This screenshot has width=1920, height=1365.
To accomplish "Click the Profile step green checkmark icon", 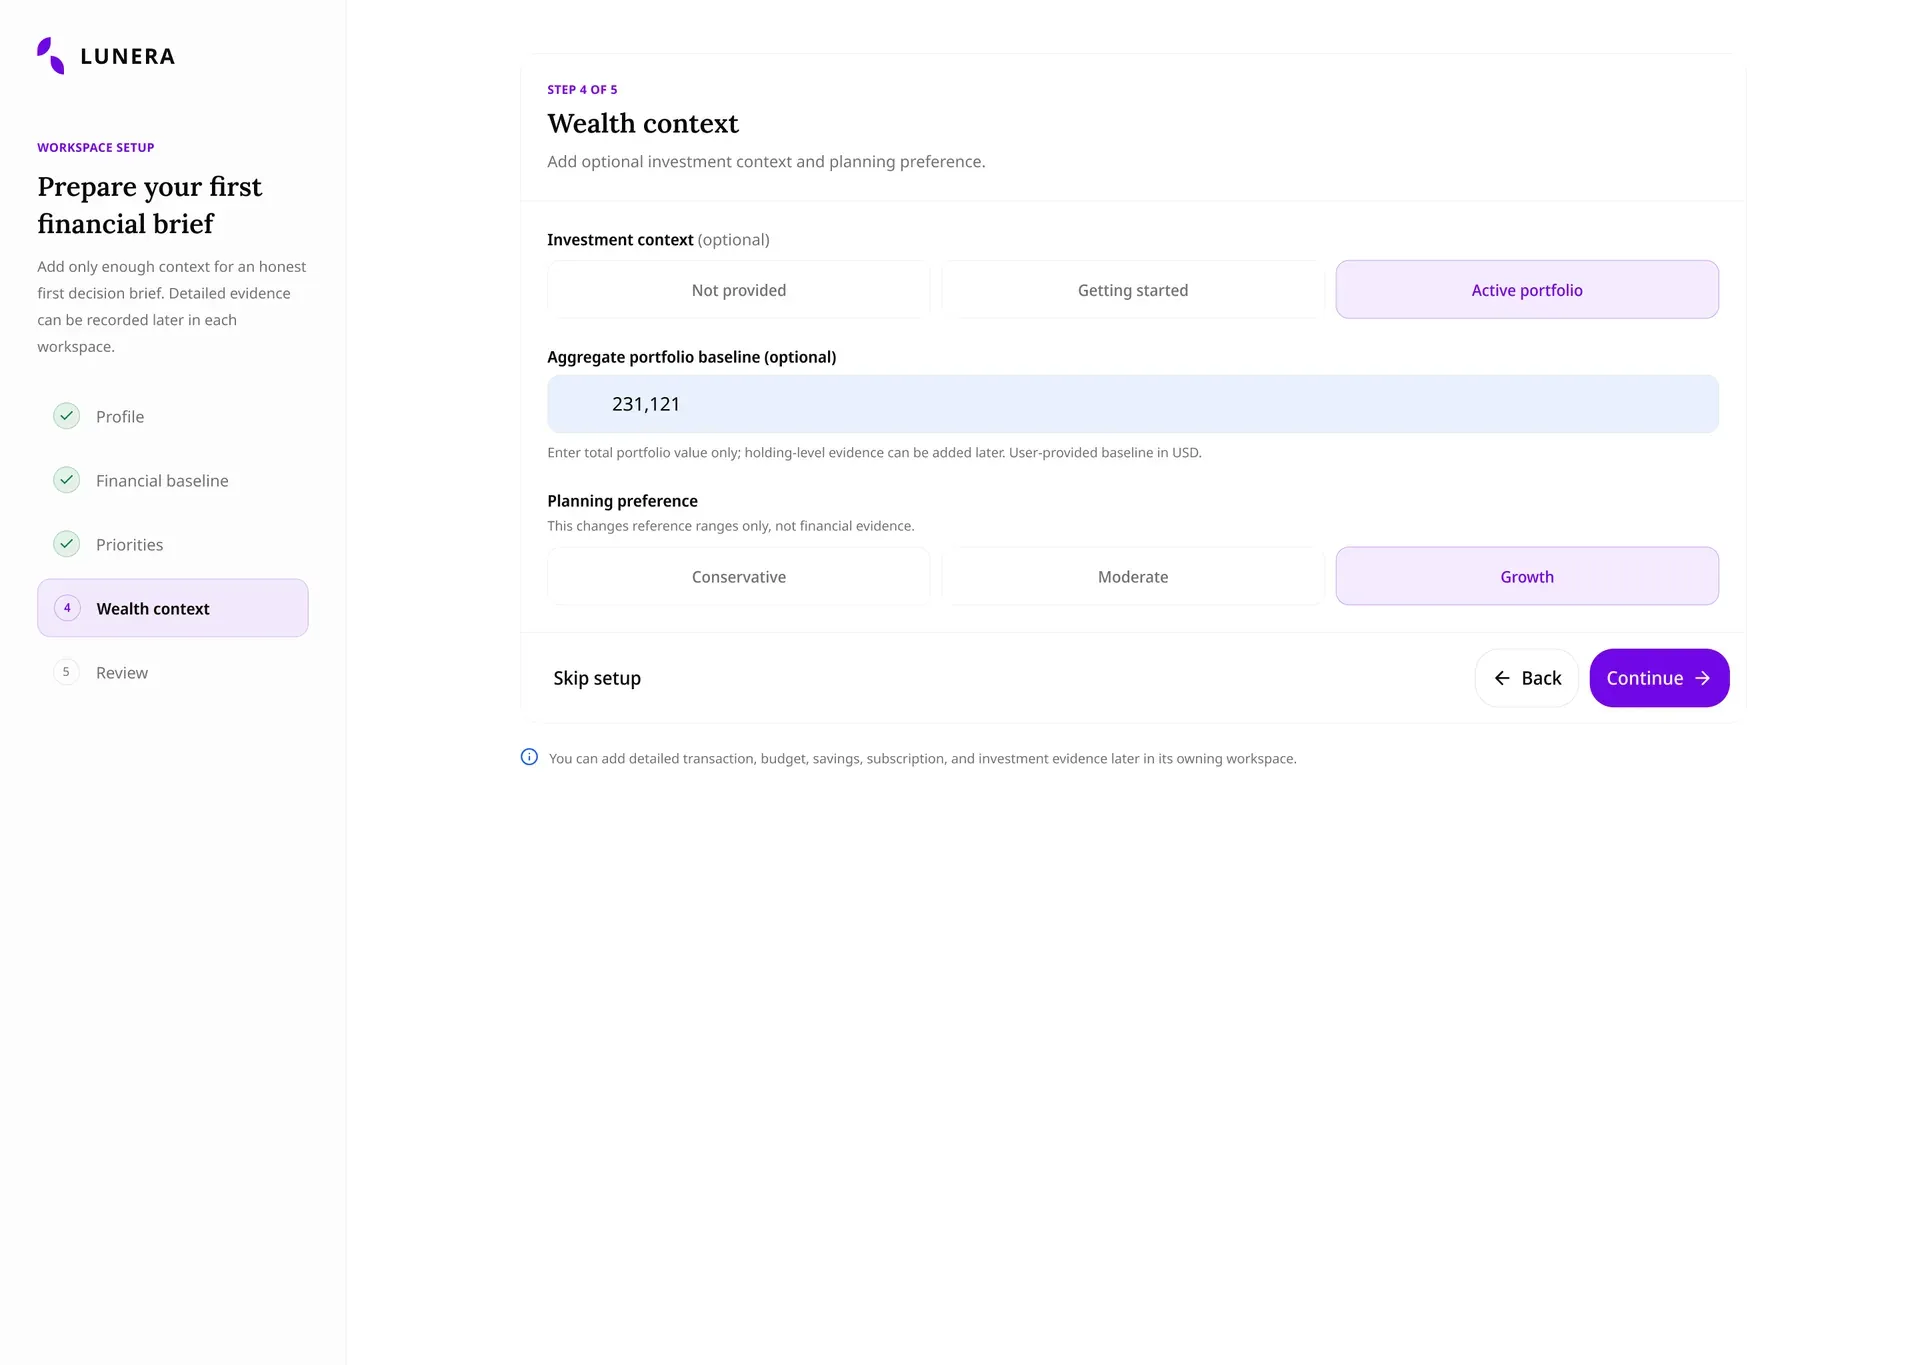I will [x=66, y=416].
